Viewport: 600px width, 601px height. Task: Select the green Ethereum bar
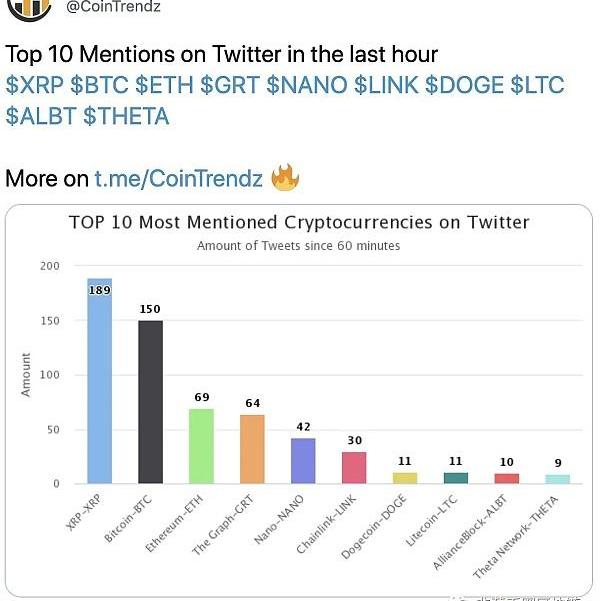(201, 446)
